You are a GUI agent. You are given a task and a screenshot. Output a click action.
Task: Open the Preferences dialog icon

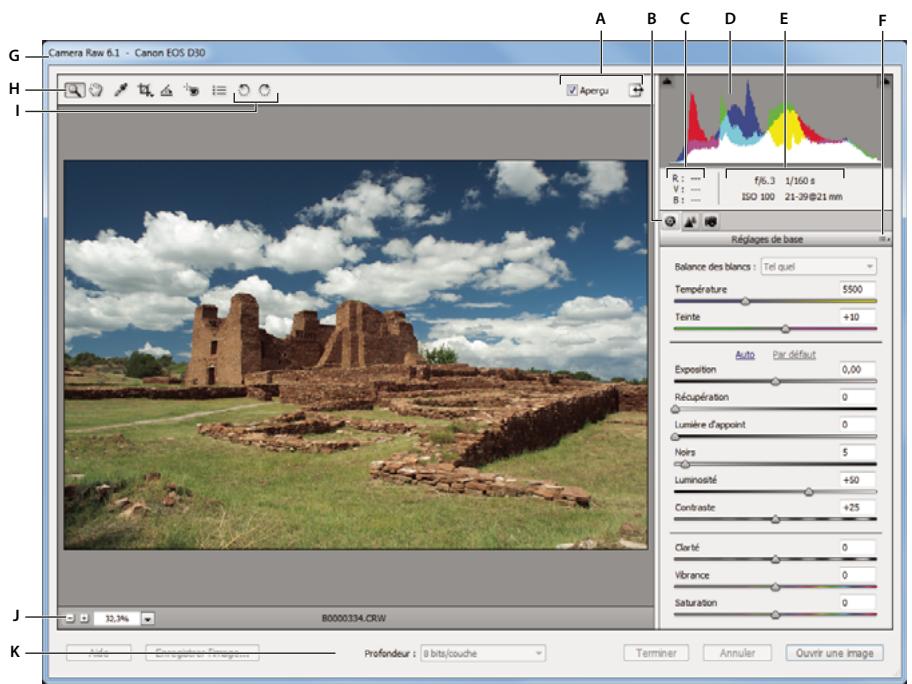(219, 90)
